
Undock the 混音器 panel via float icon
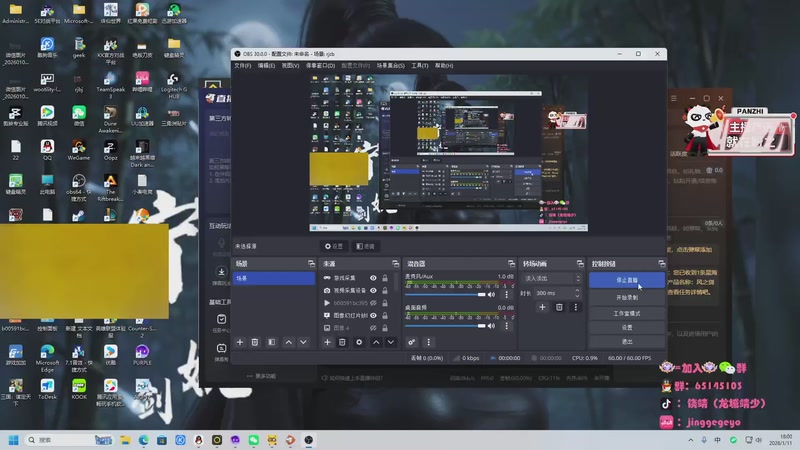point(511,264)
